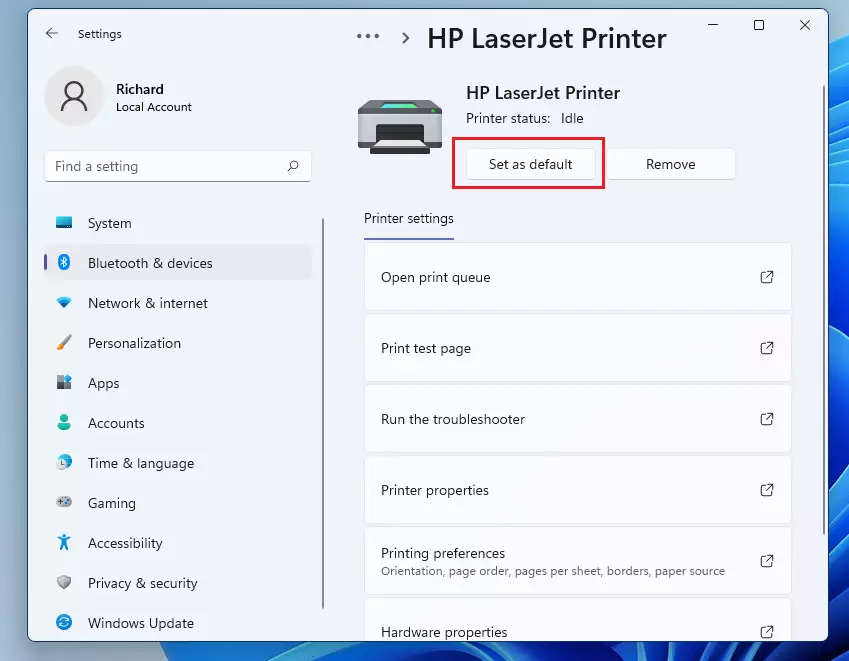The height and width of the screenshot is (661, 849).
Task: Click the Windows Update sync icon
Action: point(64,623)
